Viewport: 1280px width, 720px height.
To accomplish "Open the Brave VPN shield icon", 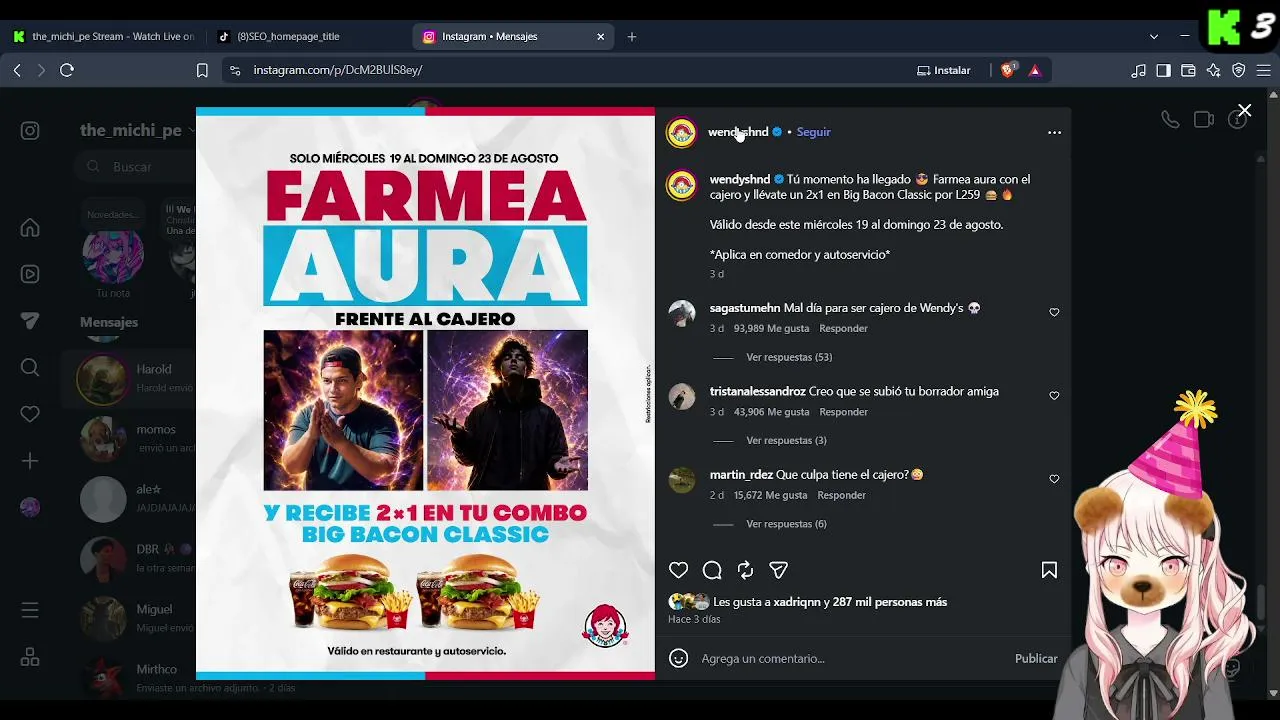I will tap(1239, 70).
